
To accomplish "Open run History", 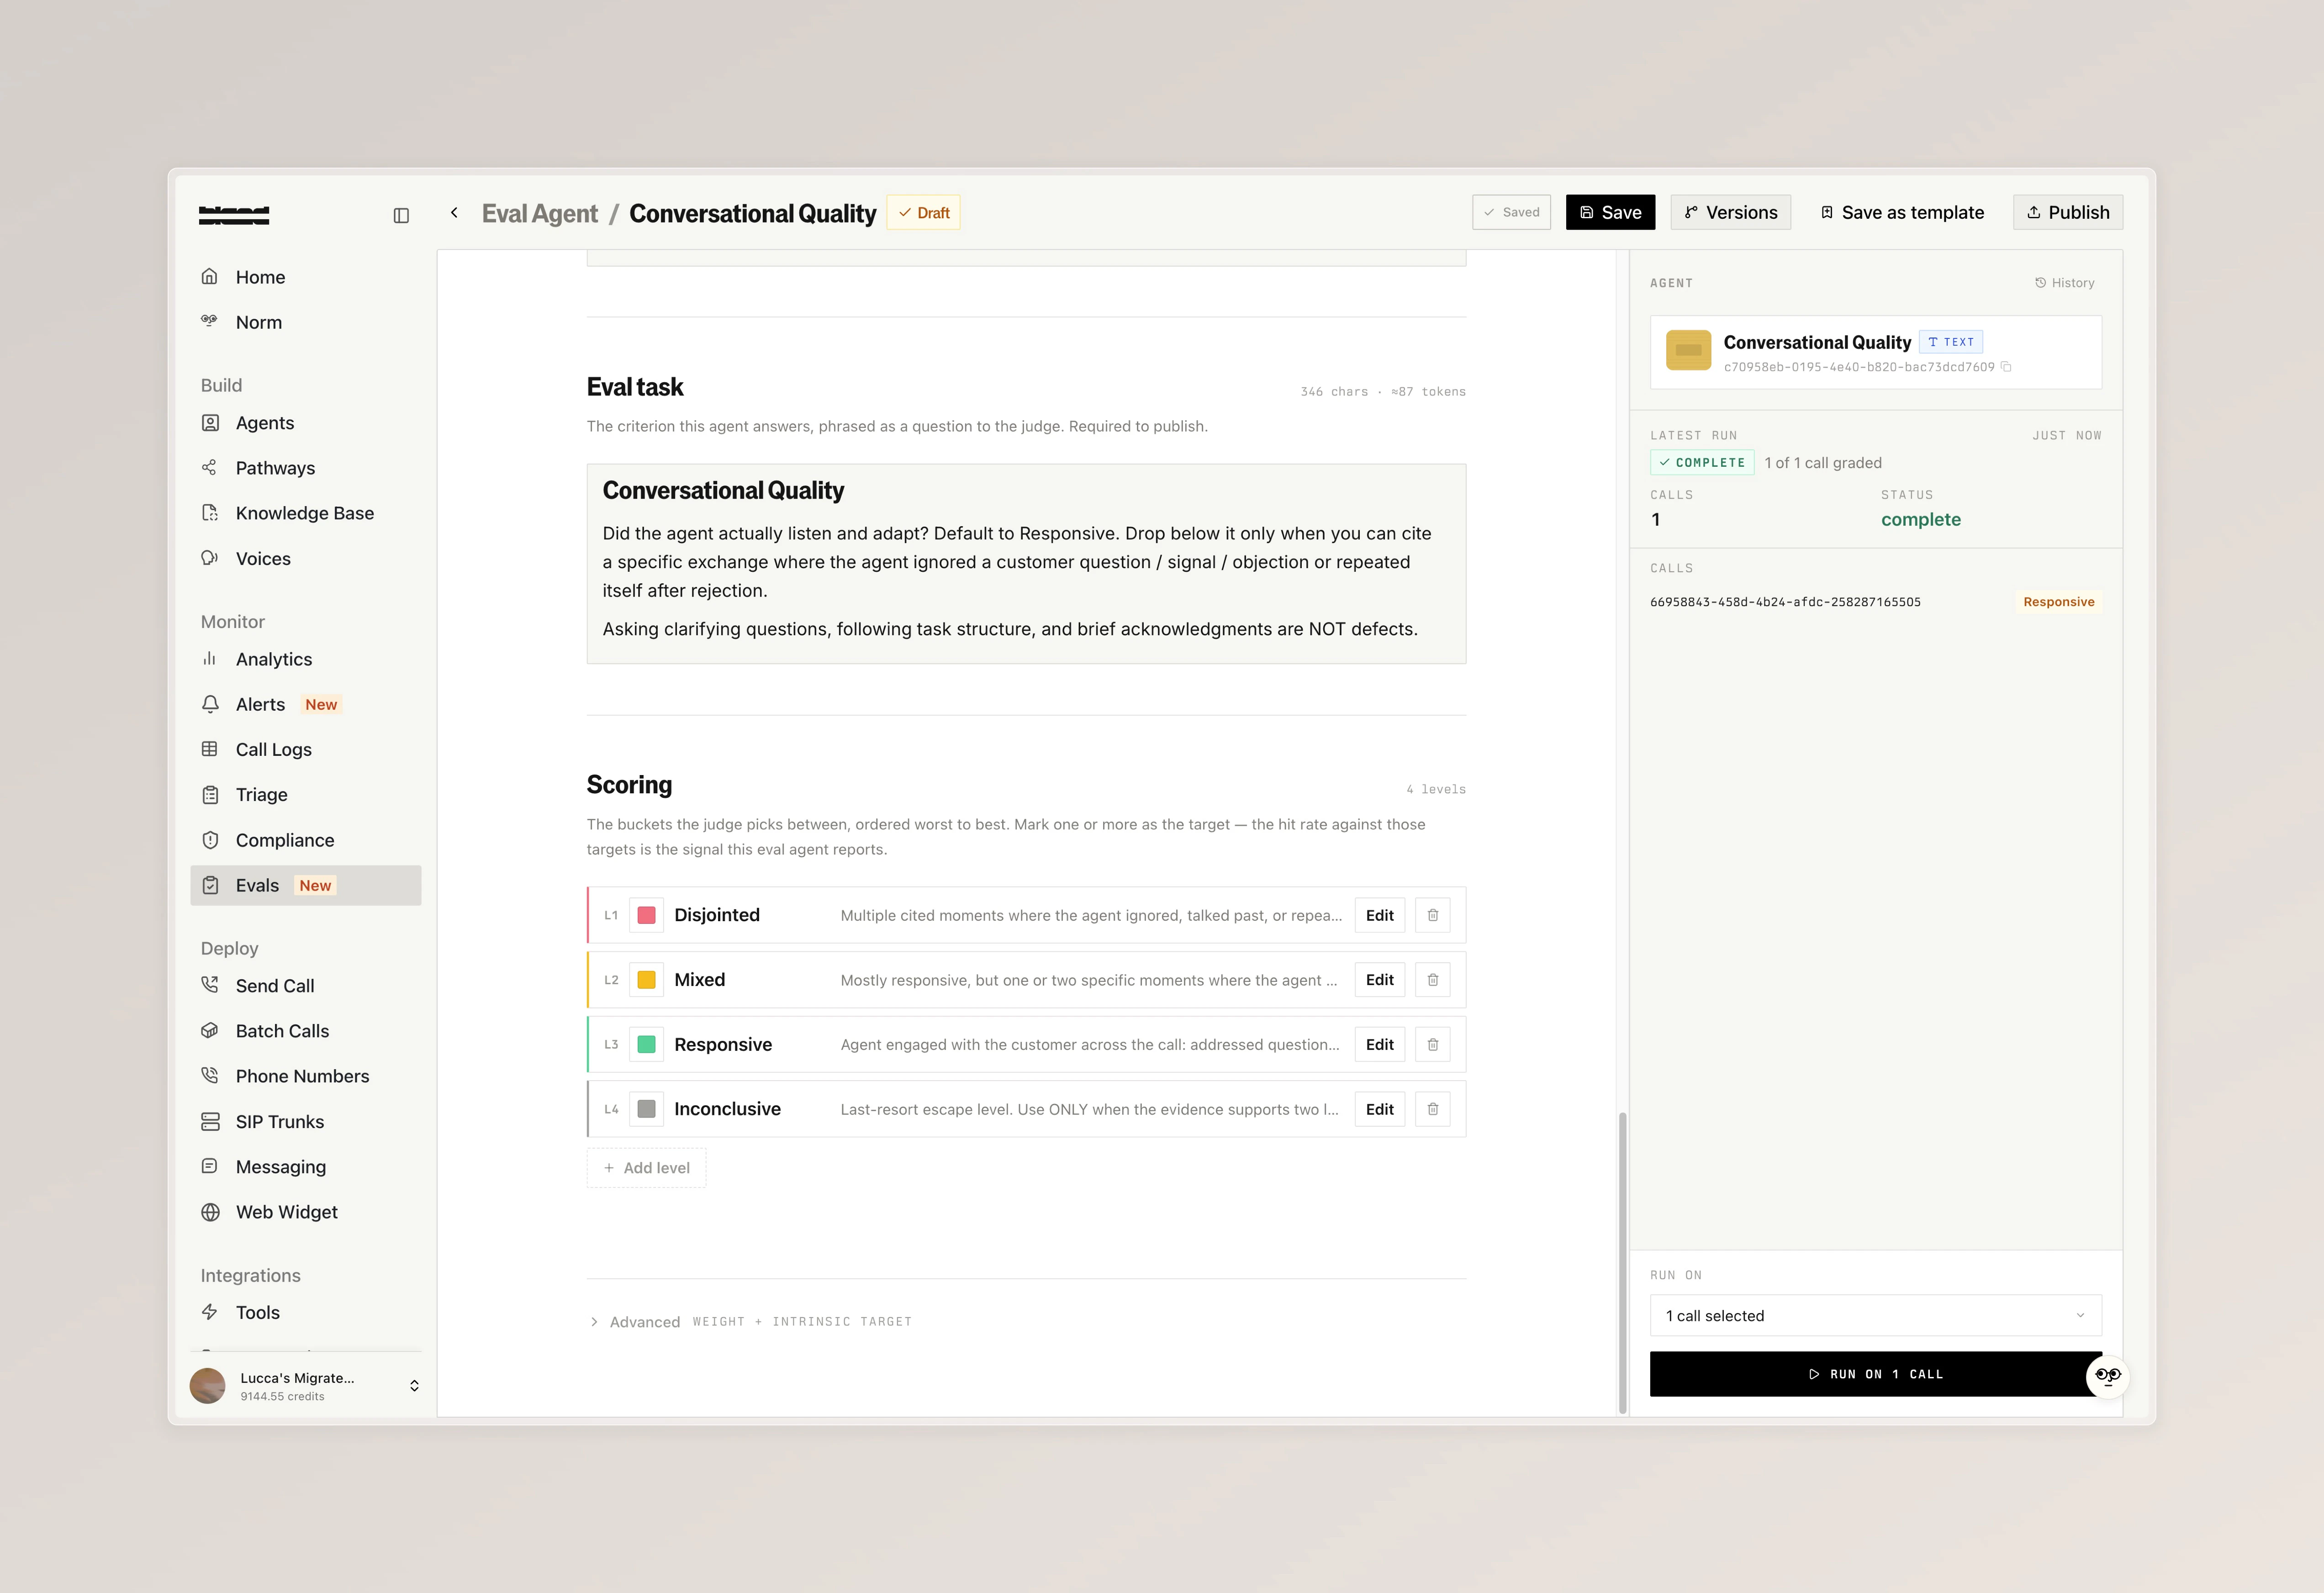I will point(2064,283).
